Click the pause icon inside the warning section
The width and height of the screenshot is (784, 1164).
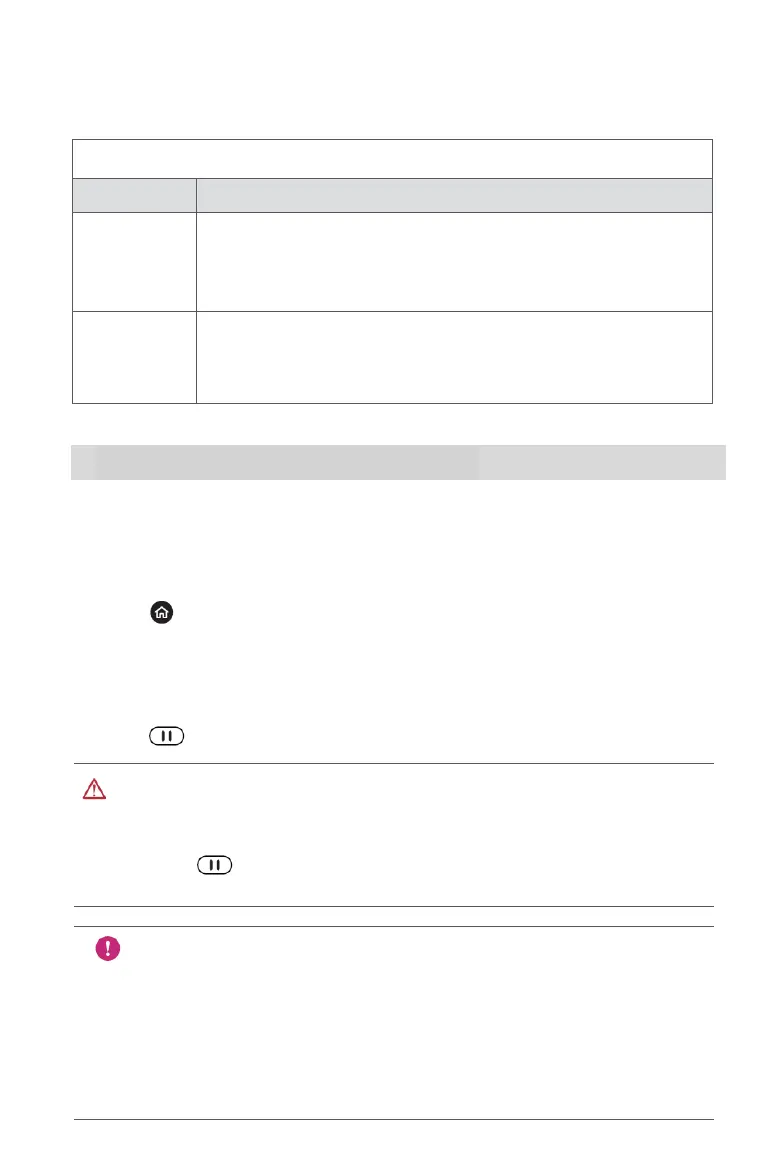215,865
